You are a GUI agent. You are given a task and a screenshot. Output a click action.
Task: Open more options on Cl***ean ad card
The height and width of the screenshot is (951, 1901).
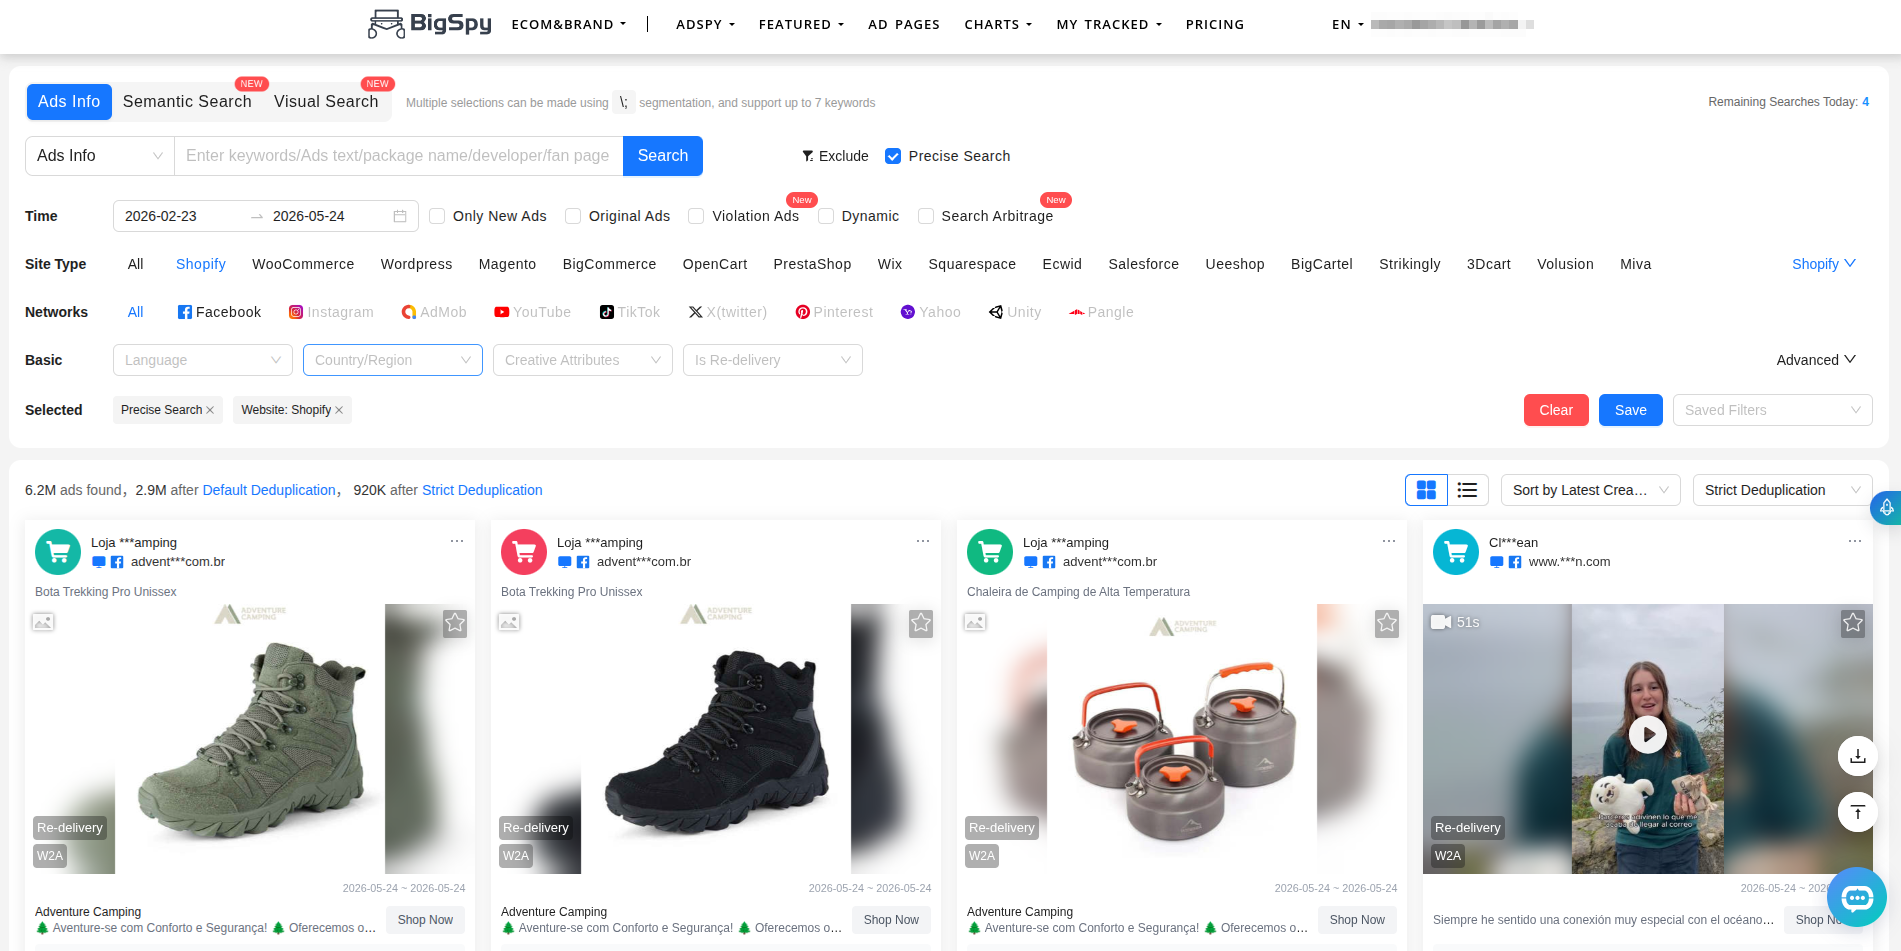tap(1855, 541)
